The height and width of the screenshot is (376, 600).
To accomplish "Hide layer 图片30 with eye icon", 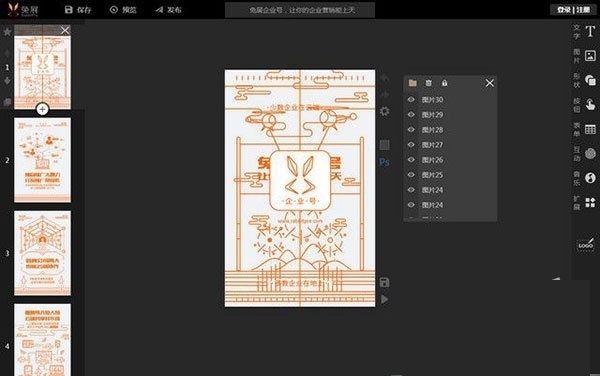I will point(411,99).
